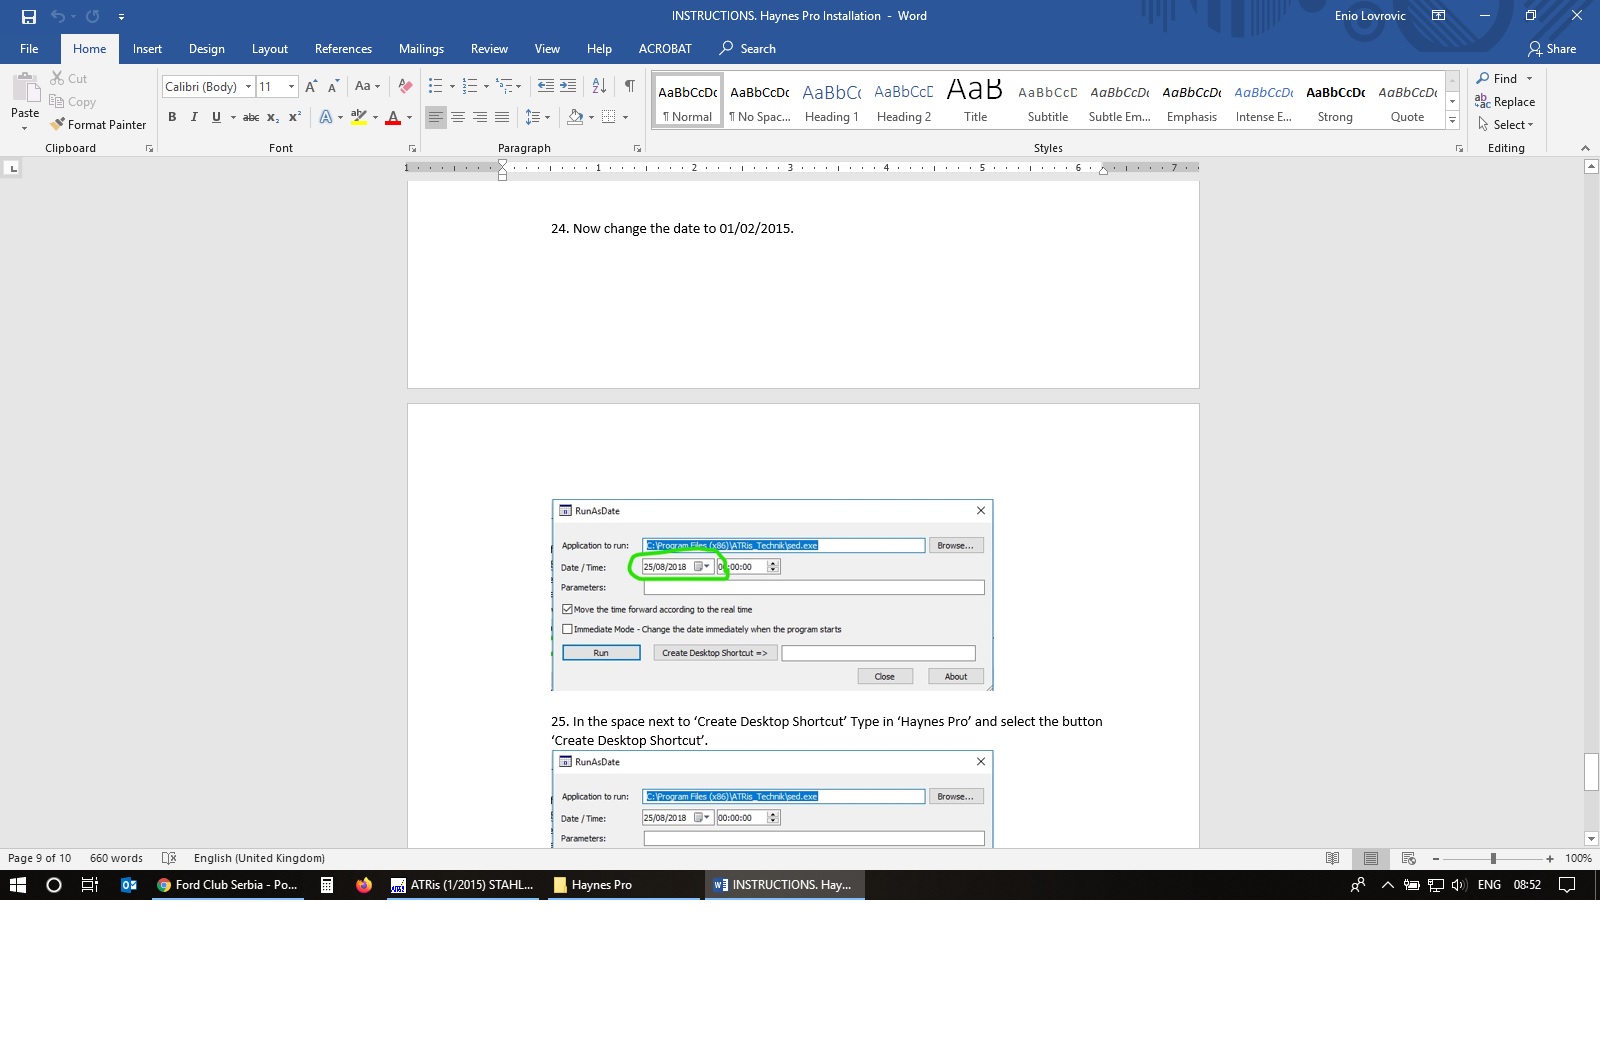The width and height of the screenshot is (1600, 1037).
Task: Switch to Web Layout view
Action: (x=1408, y=858)
